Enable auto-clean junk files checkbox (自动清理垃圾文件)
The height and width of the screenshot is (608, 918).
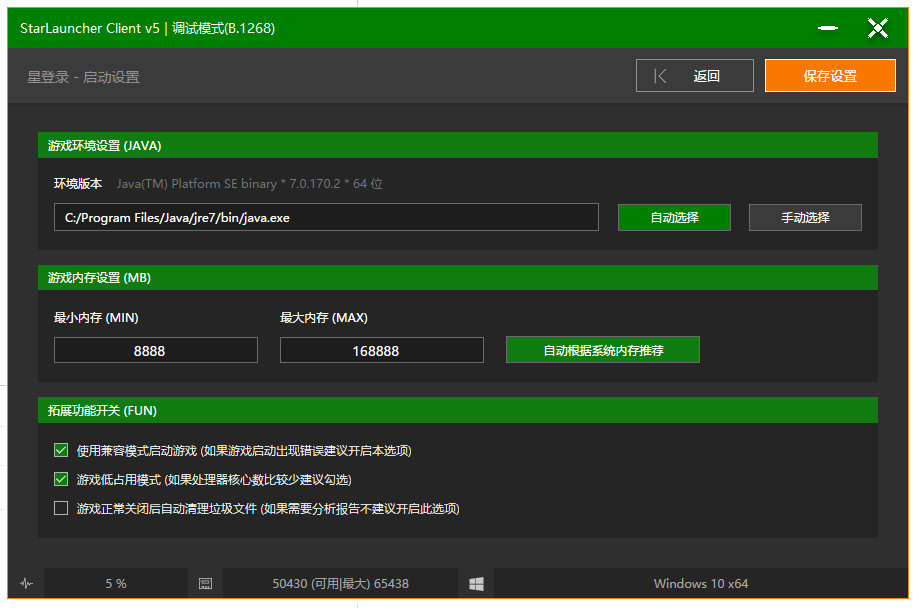61,508
